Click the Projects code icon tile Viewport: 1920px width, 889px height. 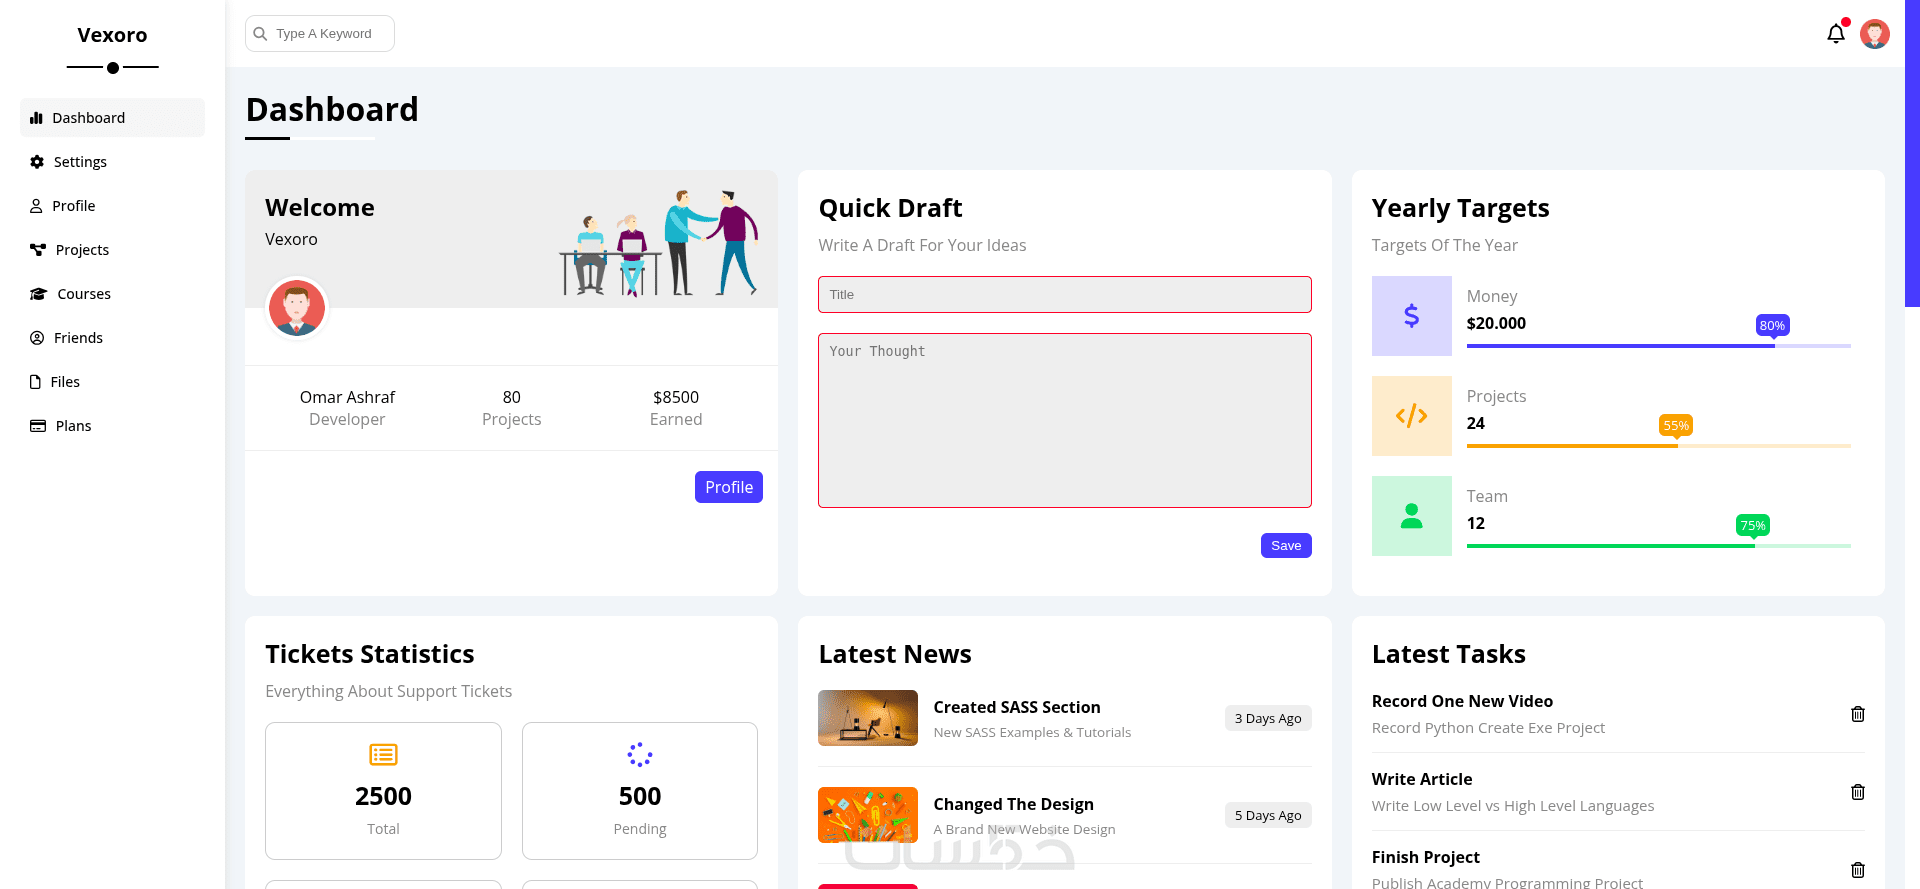pyautogui.click(x=1411, y=416)
